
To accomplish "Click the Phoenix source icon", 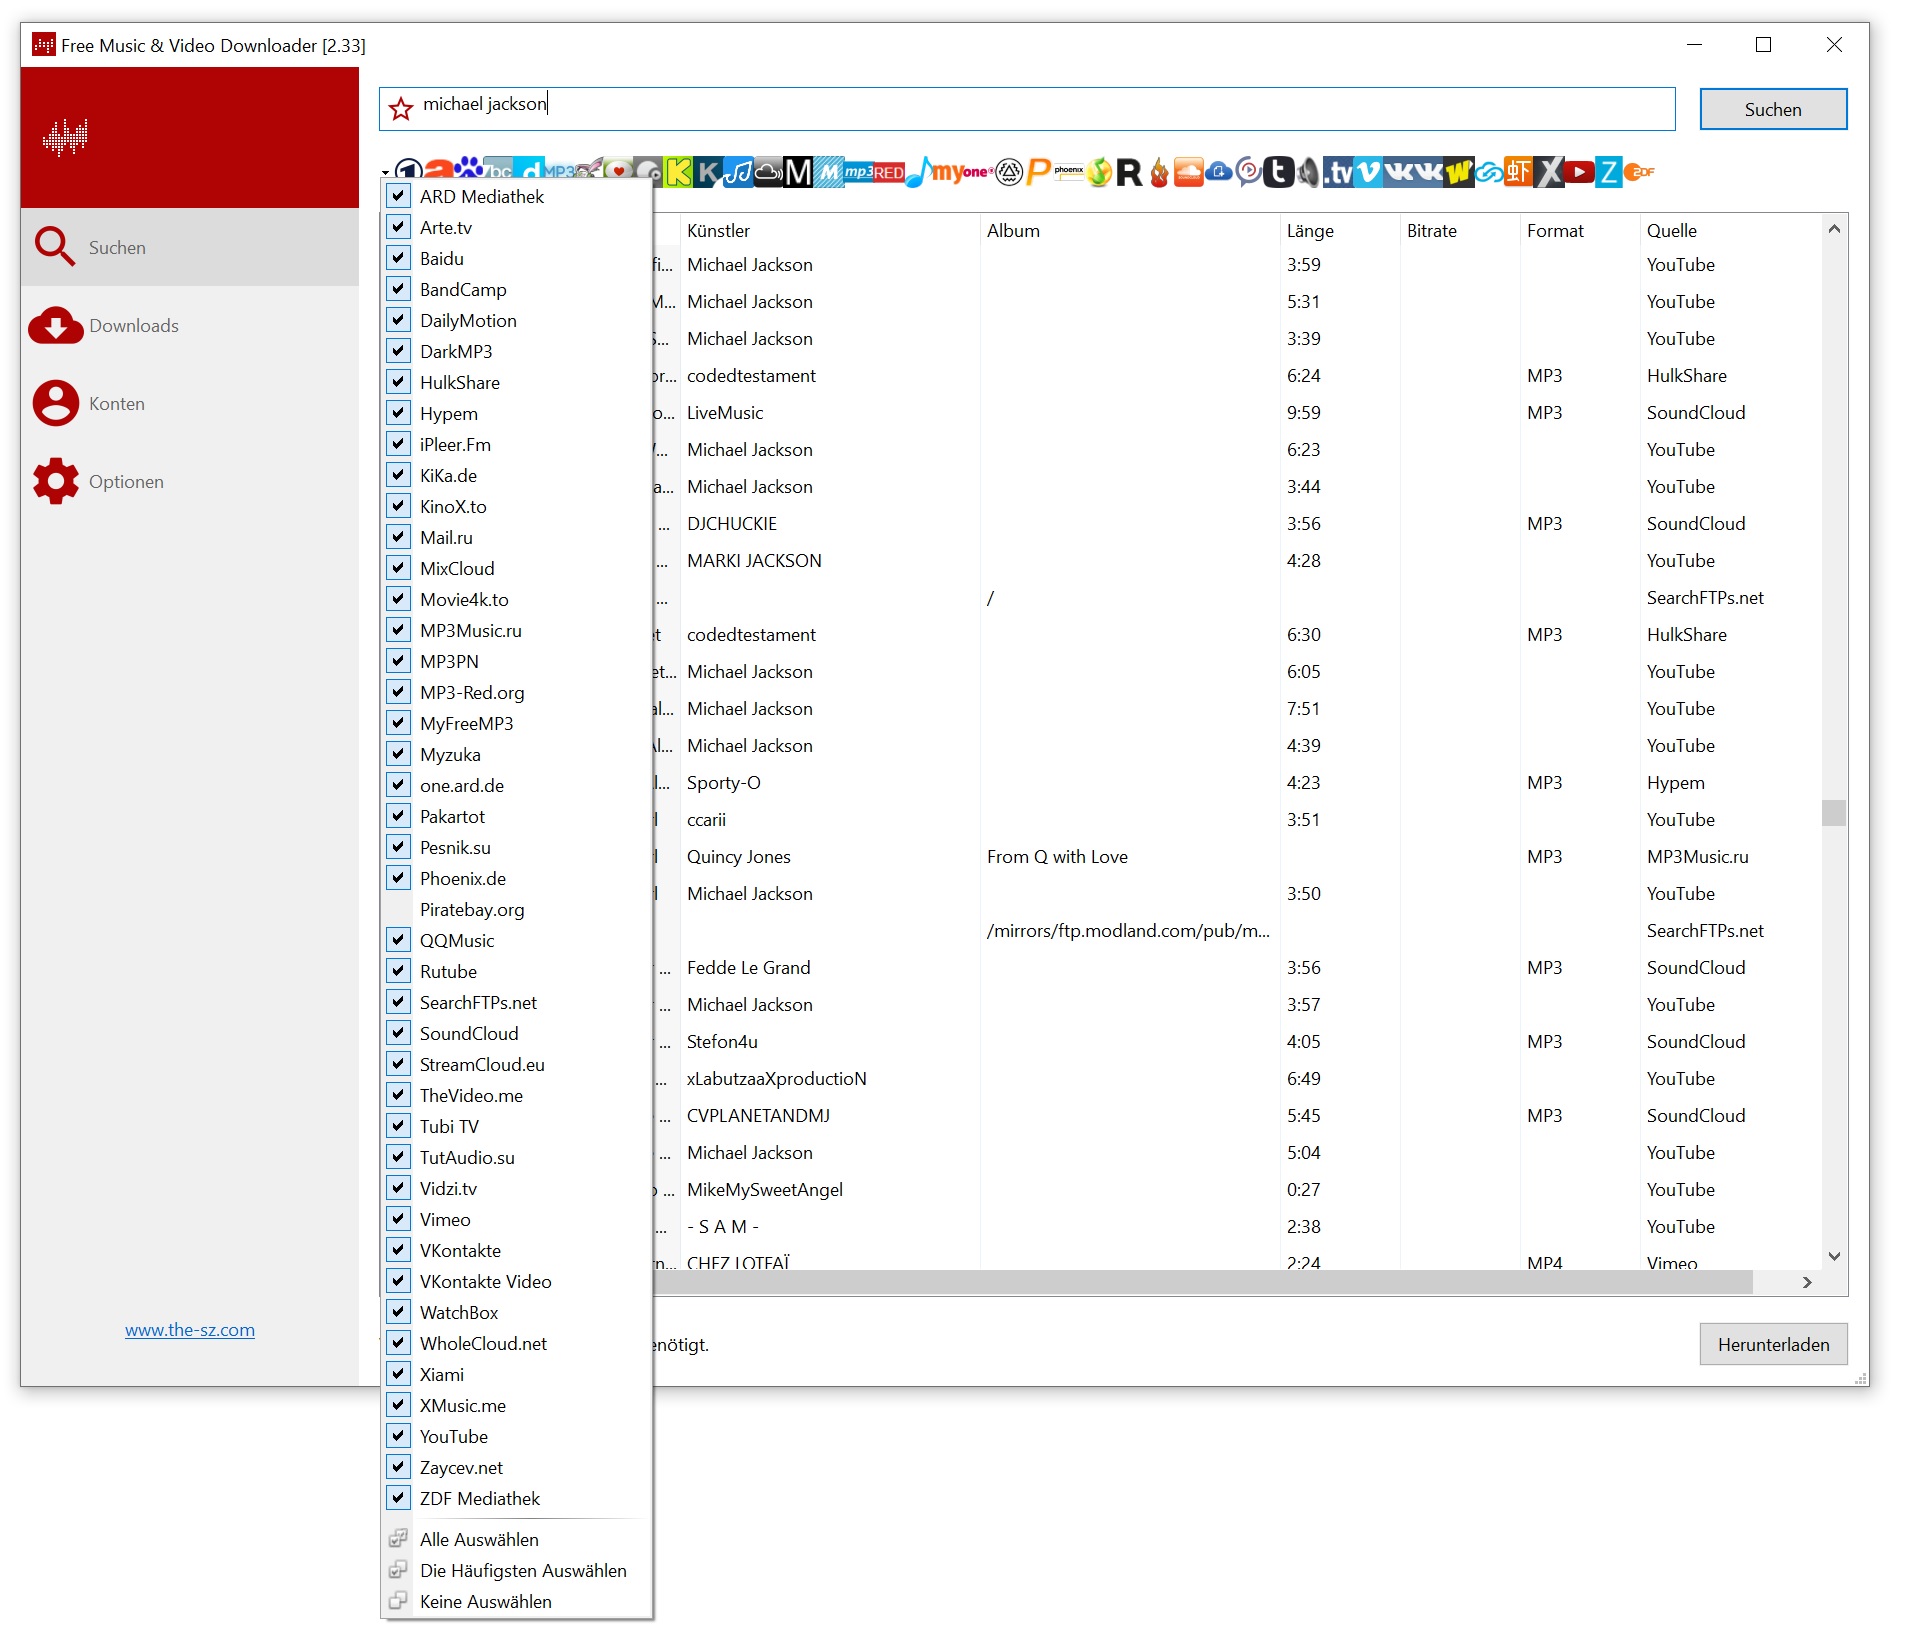I will coord(1069,170).
